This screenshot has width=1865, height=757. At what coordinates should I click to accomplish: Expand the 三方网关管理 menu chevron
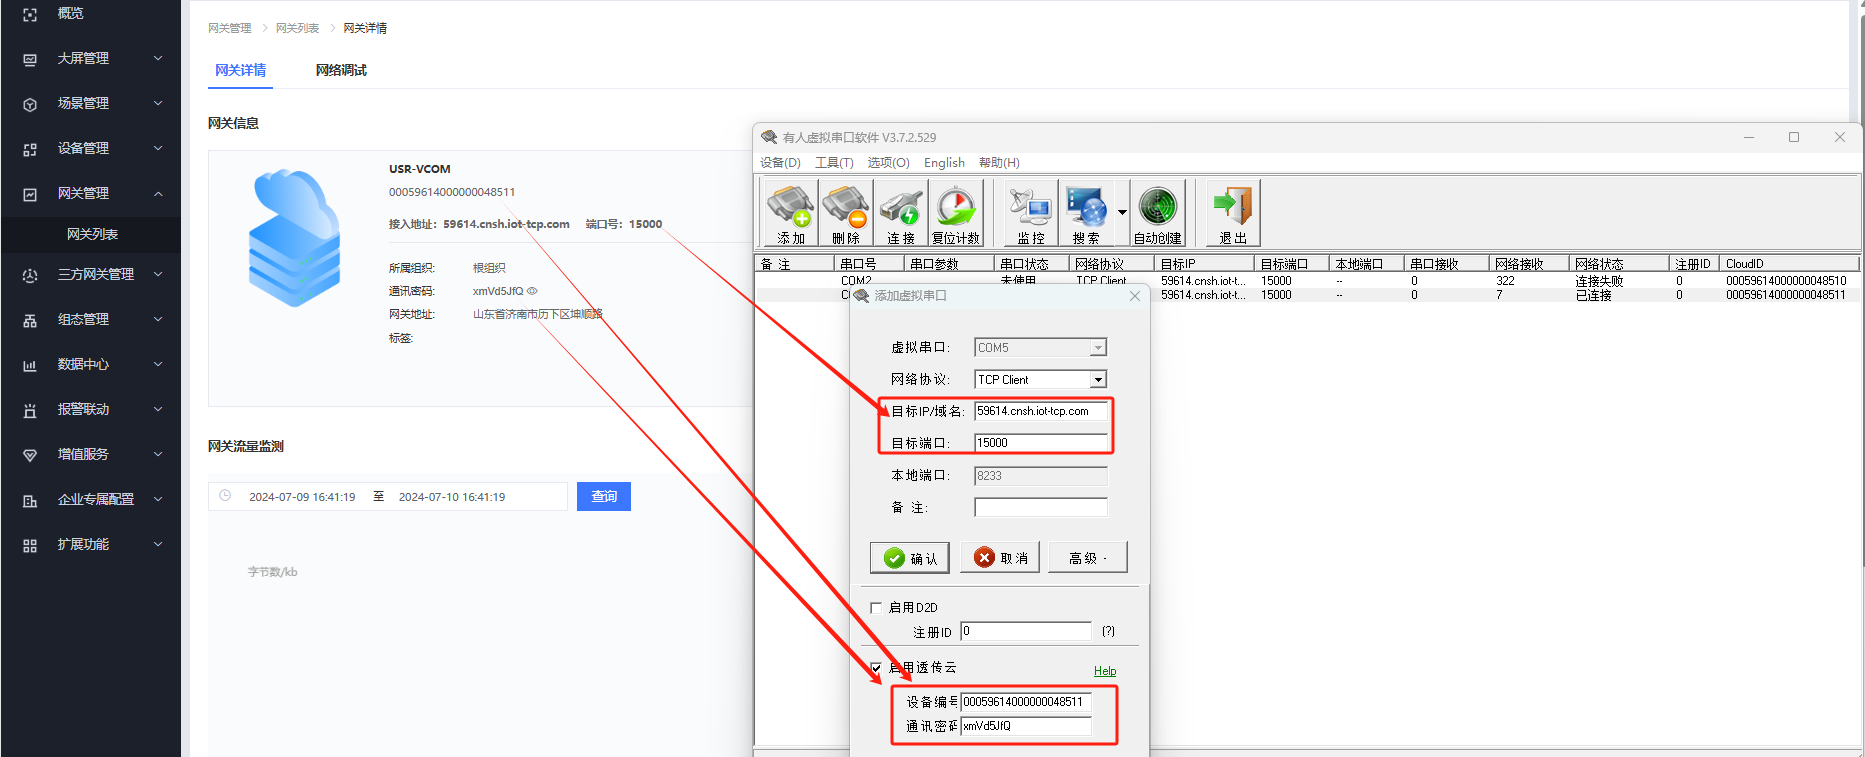158,274
